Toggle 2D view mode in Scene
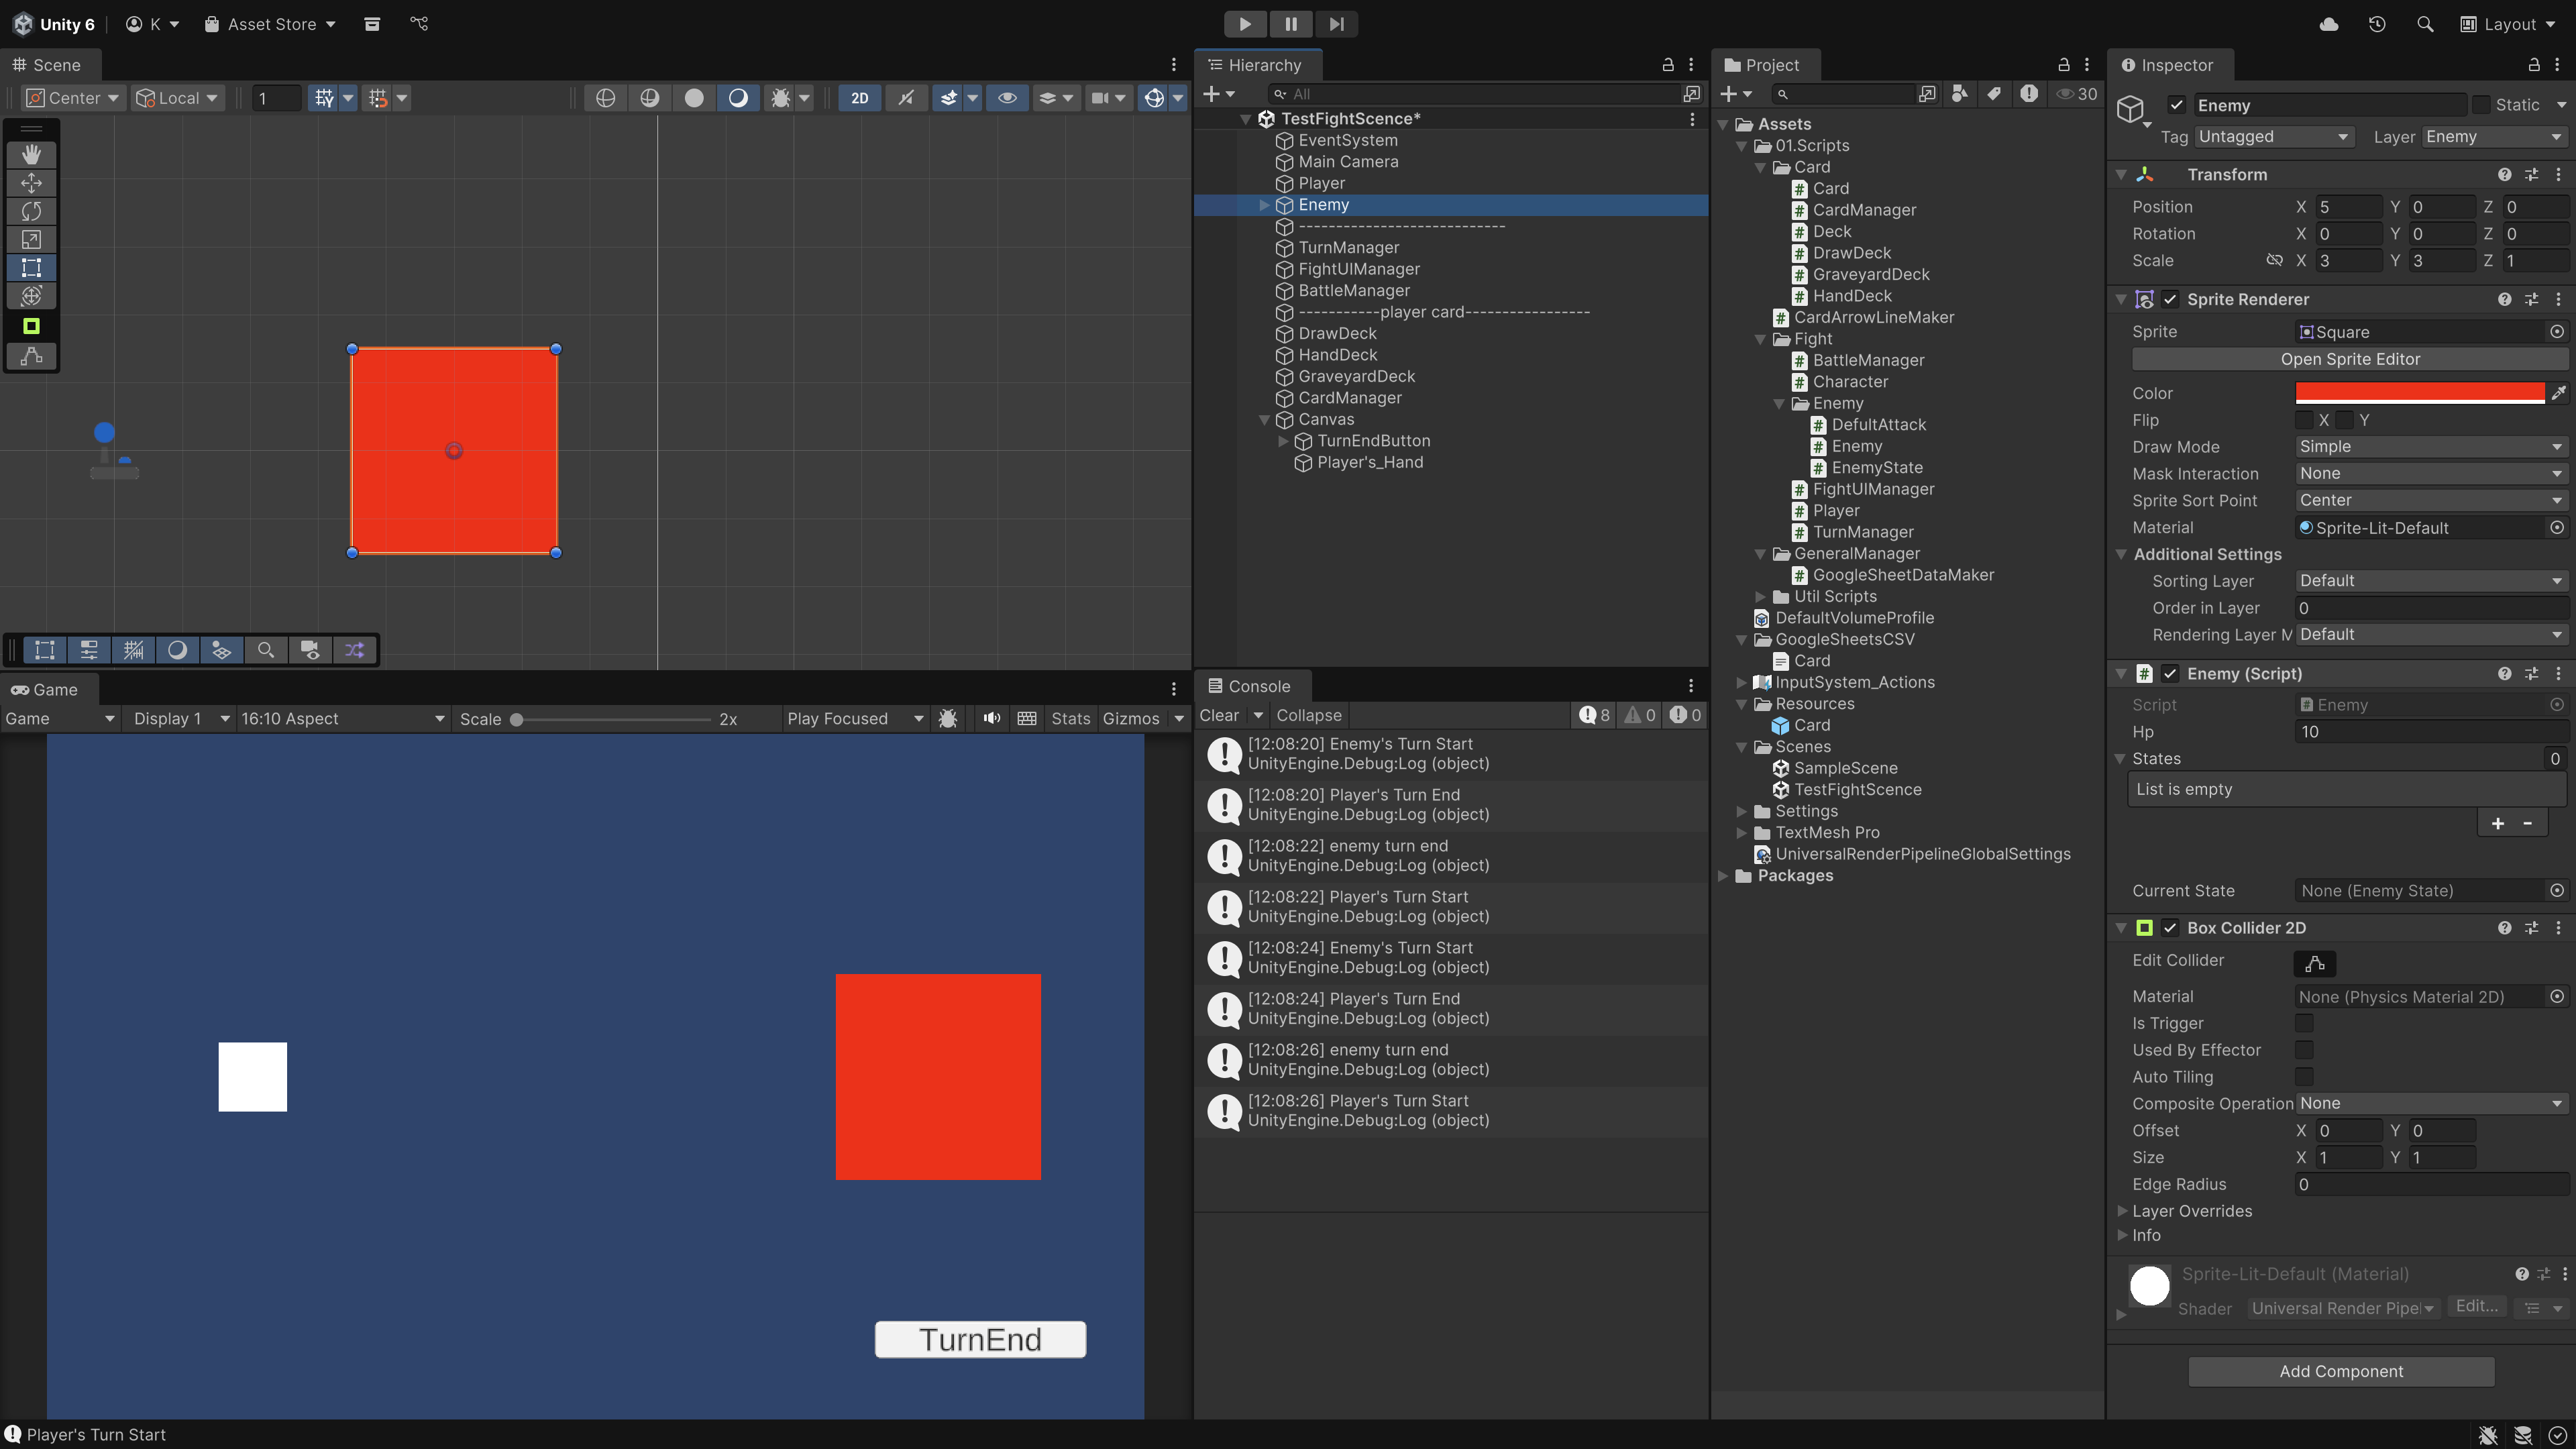Screen dimensions: 2576x1449 point(859,98)
